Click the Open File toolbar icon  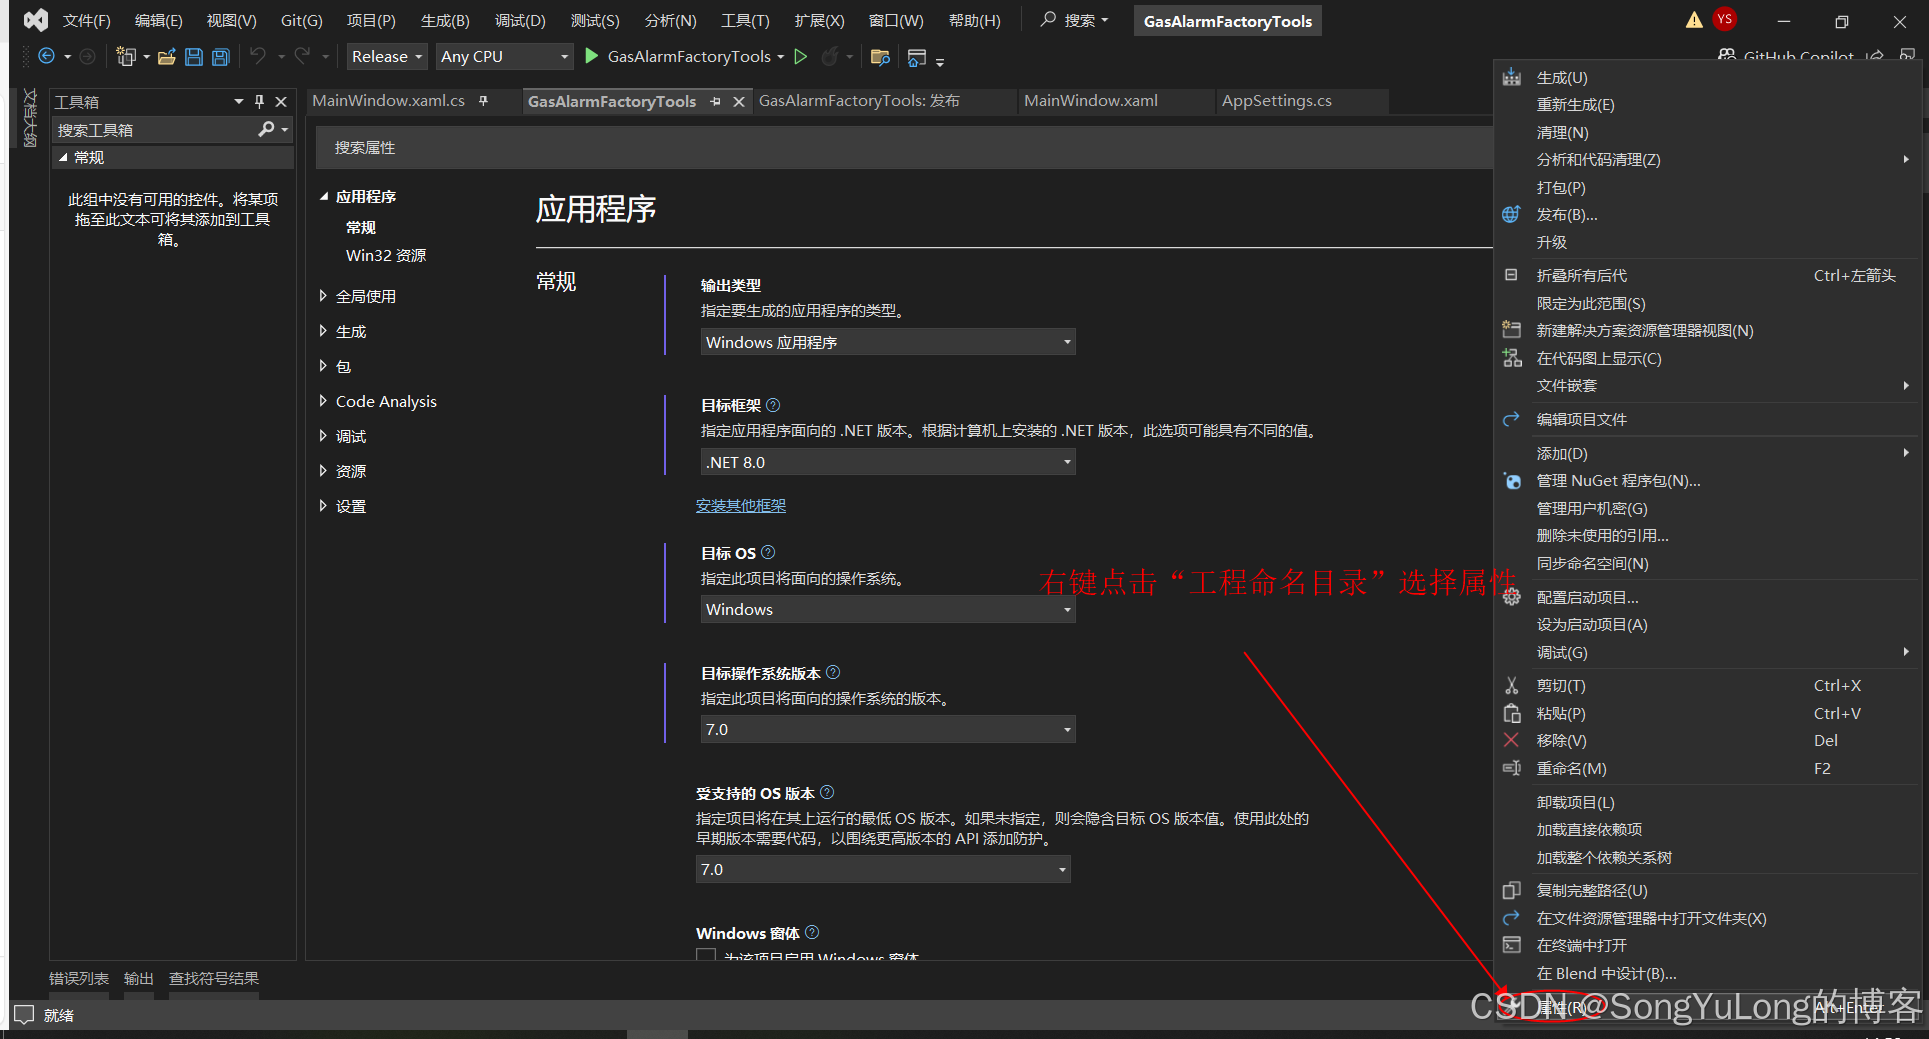(x=166, y=57)
